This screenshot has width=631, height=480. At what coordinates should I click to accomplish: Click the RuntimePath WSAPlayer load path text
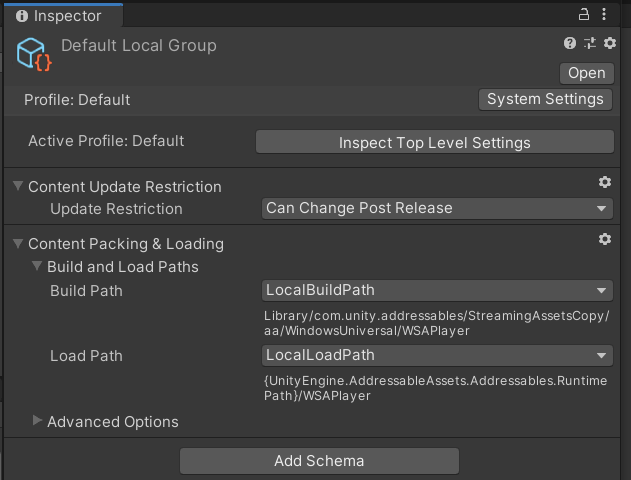[435, 388]
